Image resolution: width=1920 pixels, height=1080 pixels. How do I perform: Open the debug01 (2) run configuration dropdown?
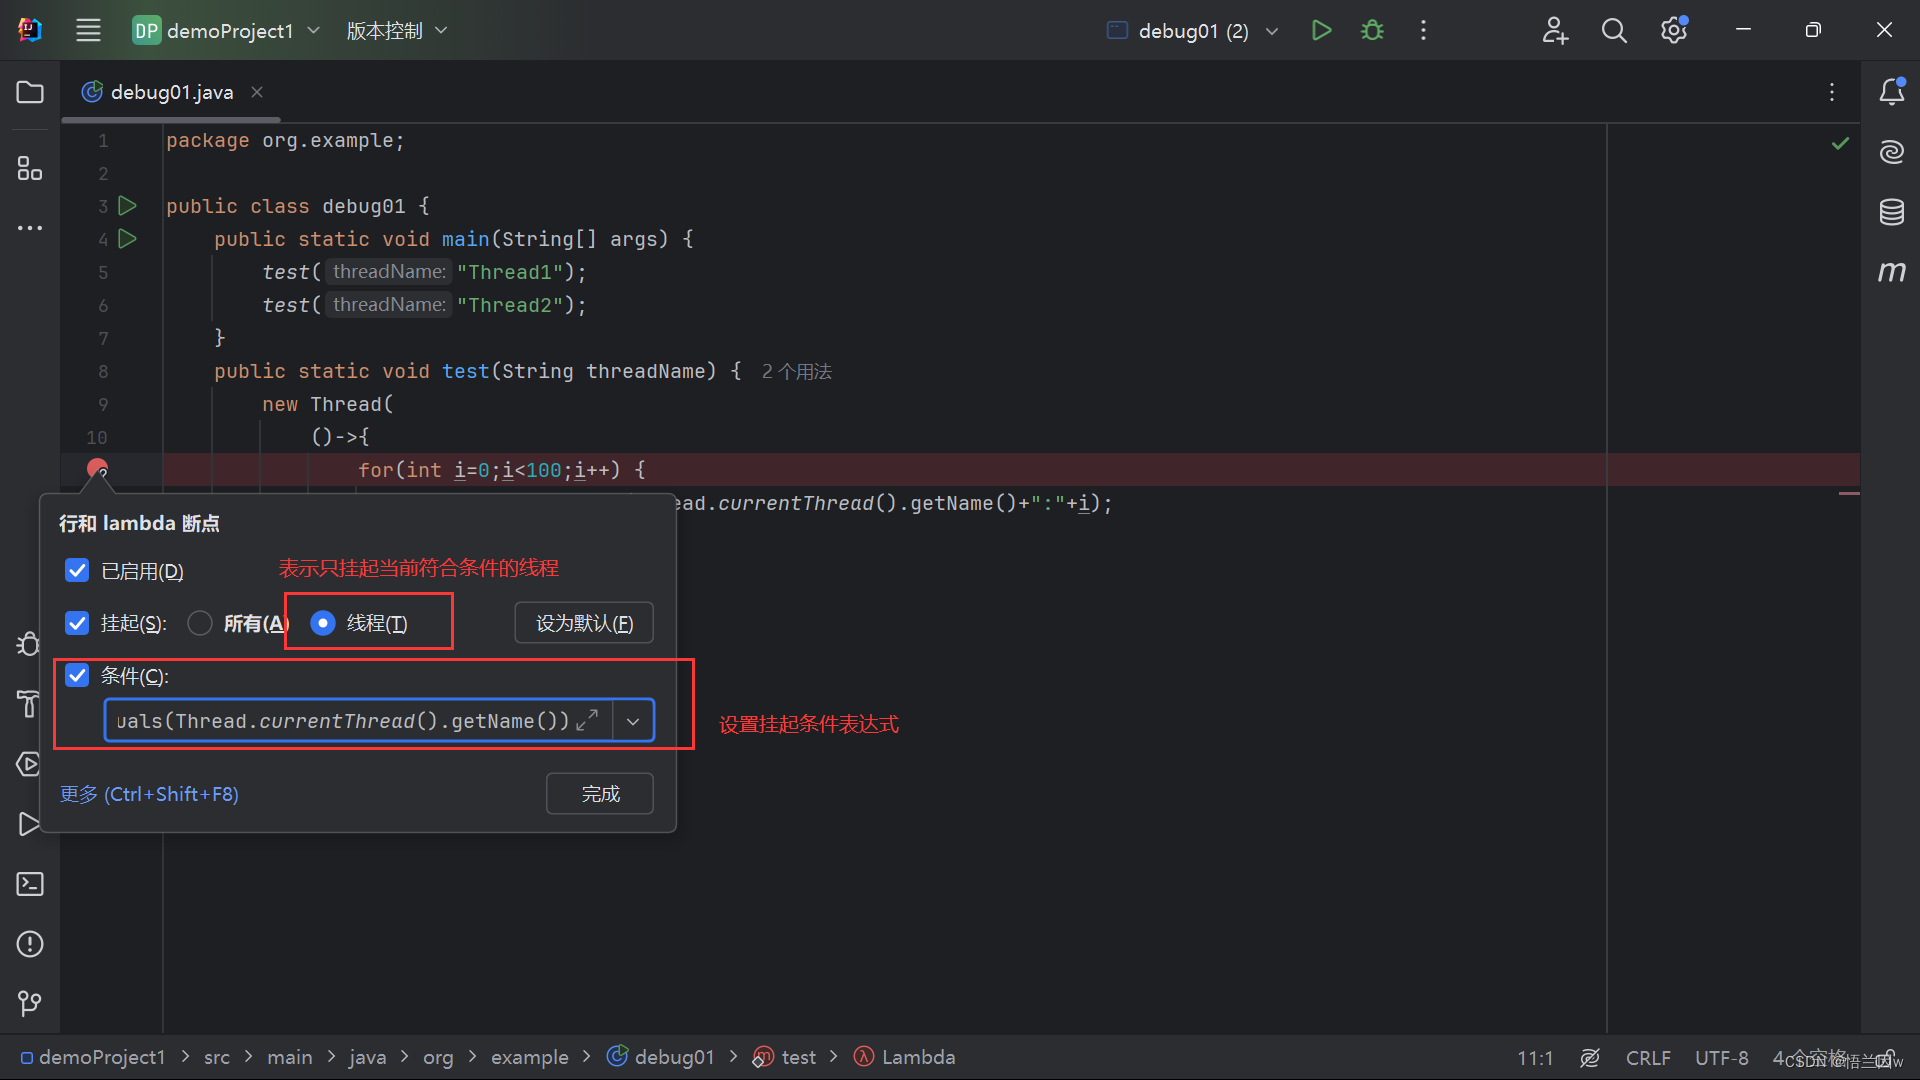[x=1192, y=30]
